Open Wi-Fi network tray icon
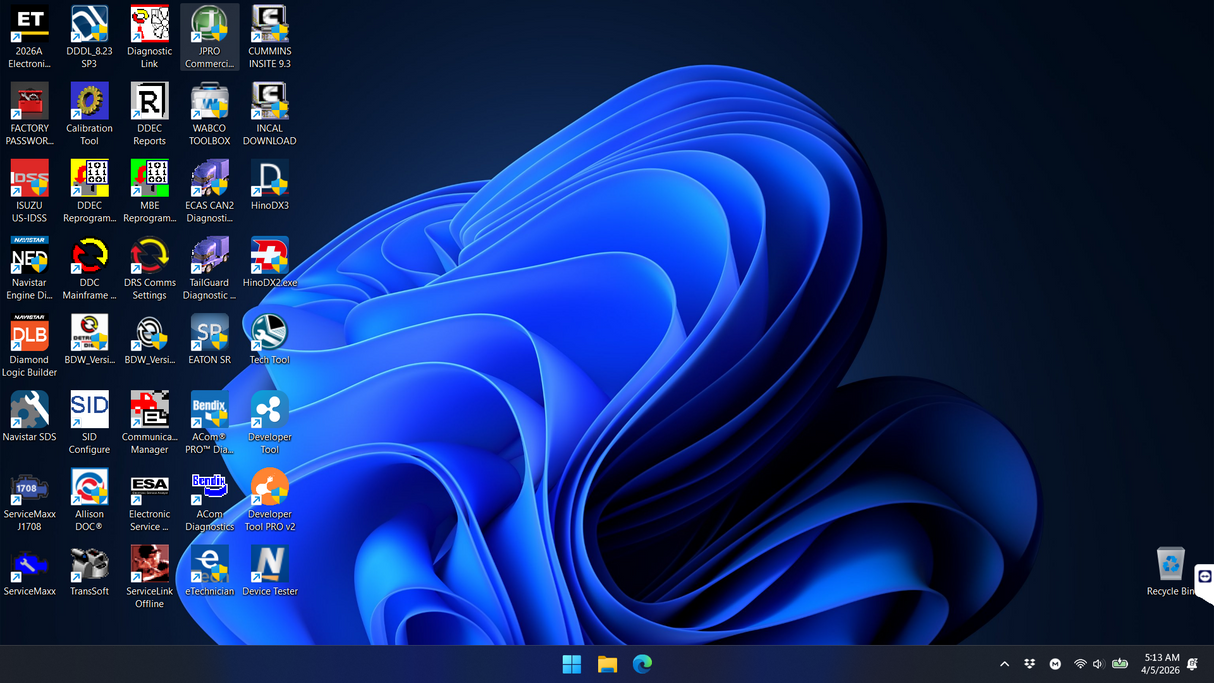The image size is (1214, 683). (1080, 664)
